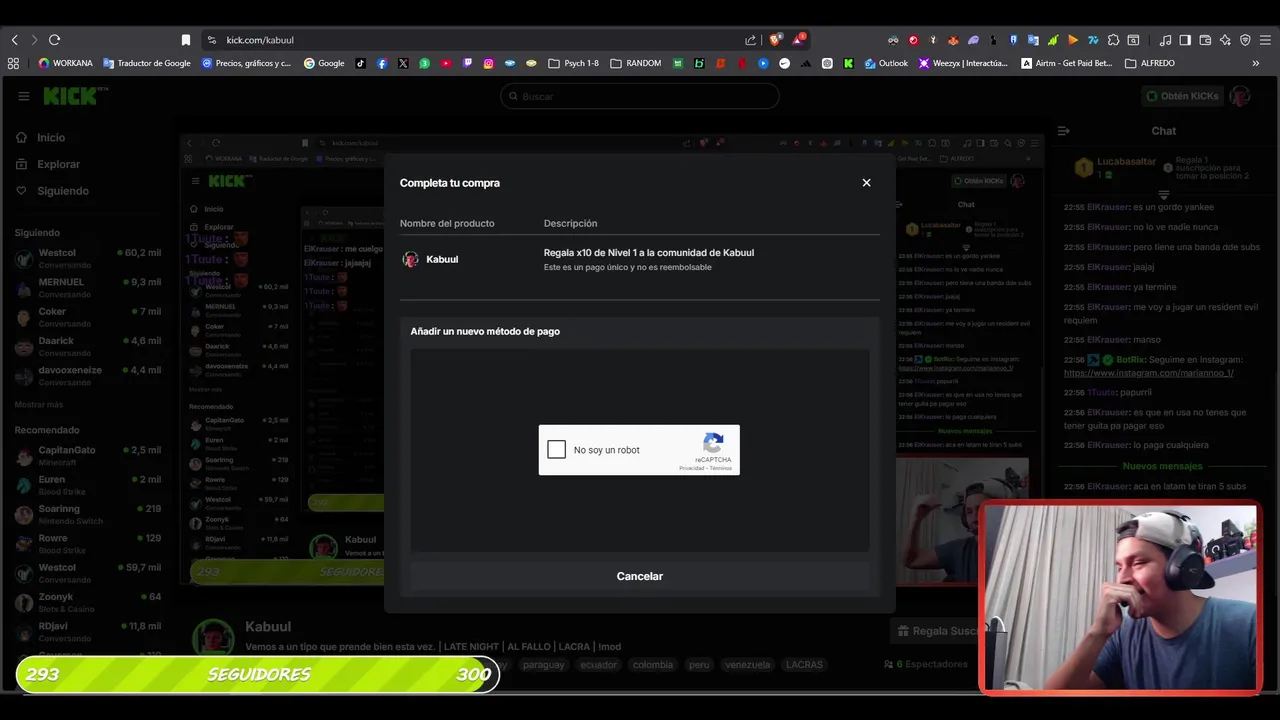1280x720 pixels.
Task: Open the RANDOM bookmarks folder
Action: pyautogui.click(x=635, y=63)
